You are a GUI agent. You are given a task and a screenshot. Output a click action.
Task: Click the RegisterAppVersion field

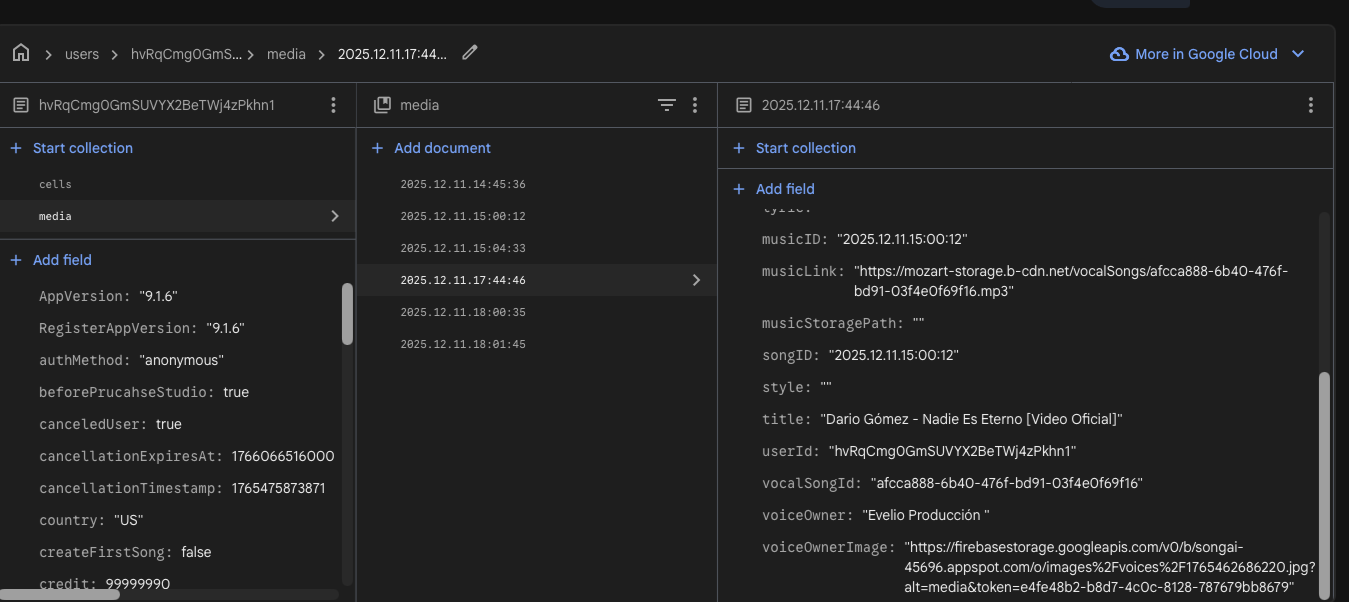click(142, 328)
